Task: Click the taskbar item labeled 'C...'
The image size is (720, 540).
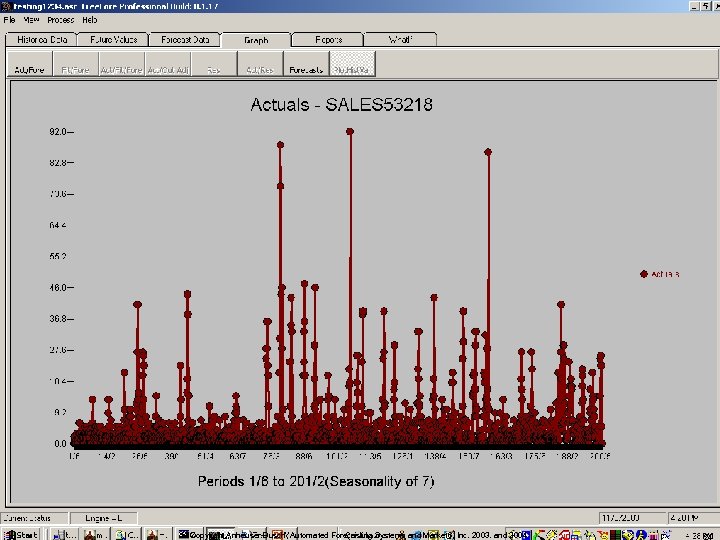Action: (127, 534)
